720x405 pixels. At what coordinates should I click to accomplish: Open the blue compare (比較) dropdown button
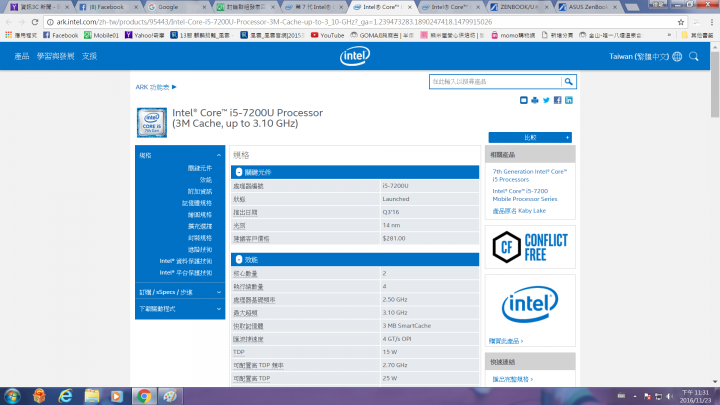(x=530, y=137)
